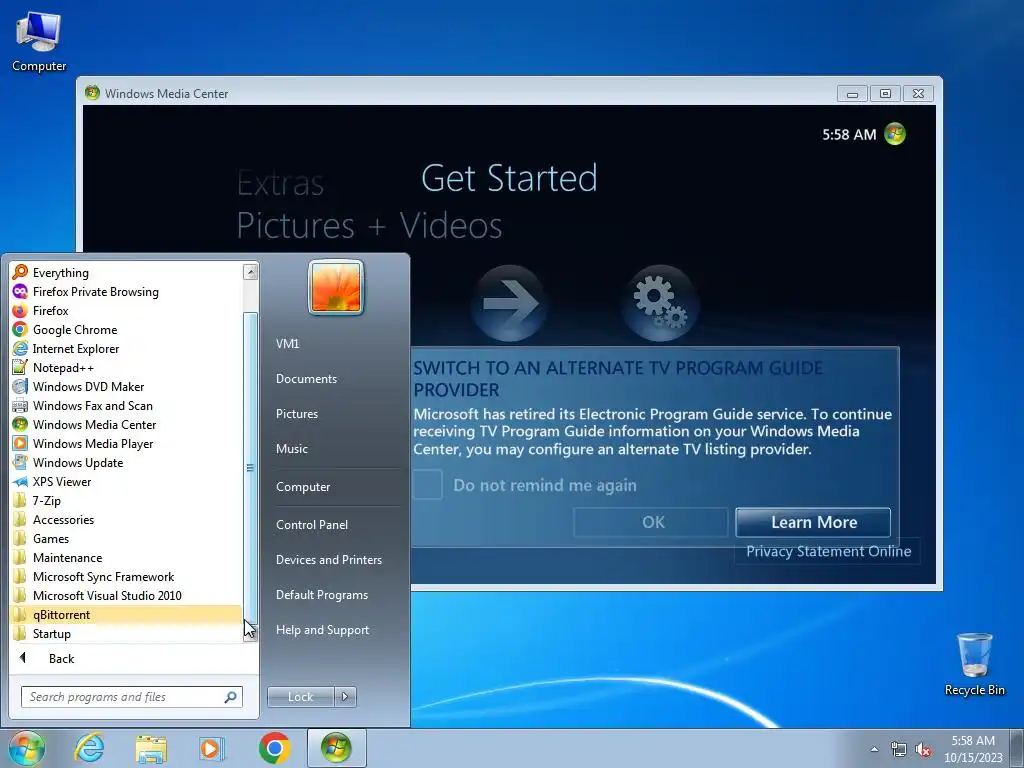1024x768 pixels.
Task: Open Privacy Statement Online link
Action: coord(828,552)
